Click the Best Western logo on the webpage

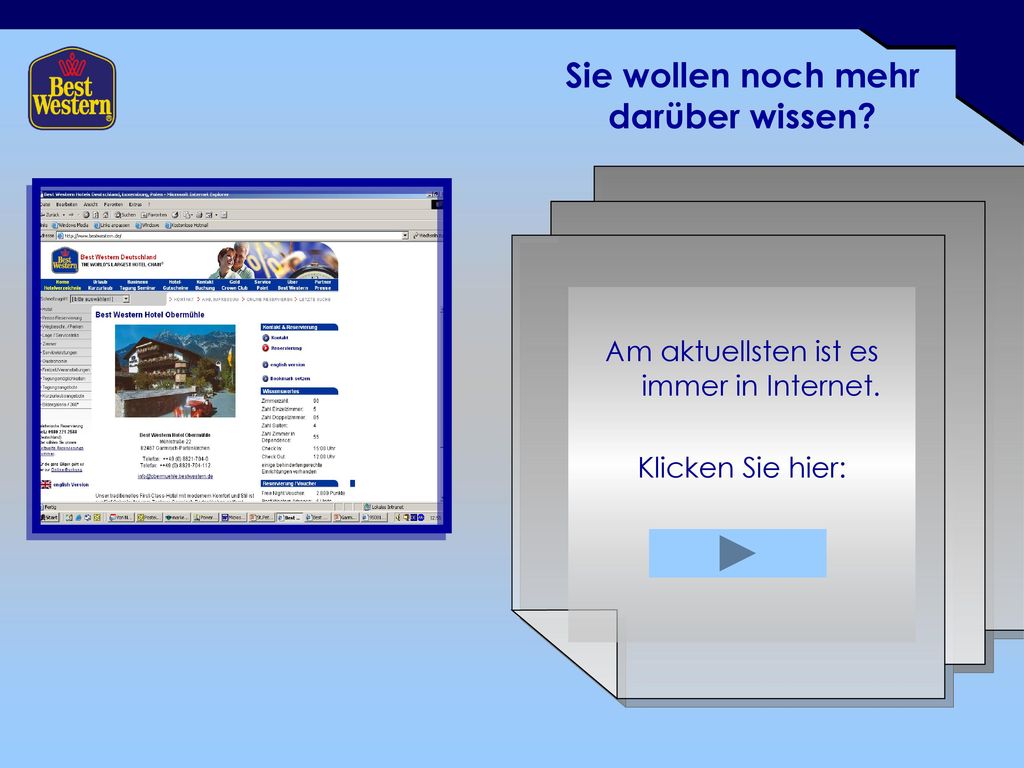pos(65,261)
